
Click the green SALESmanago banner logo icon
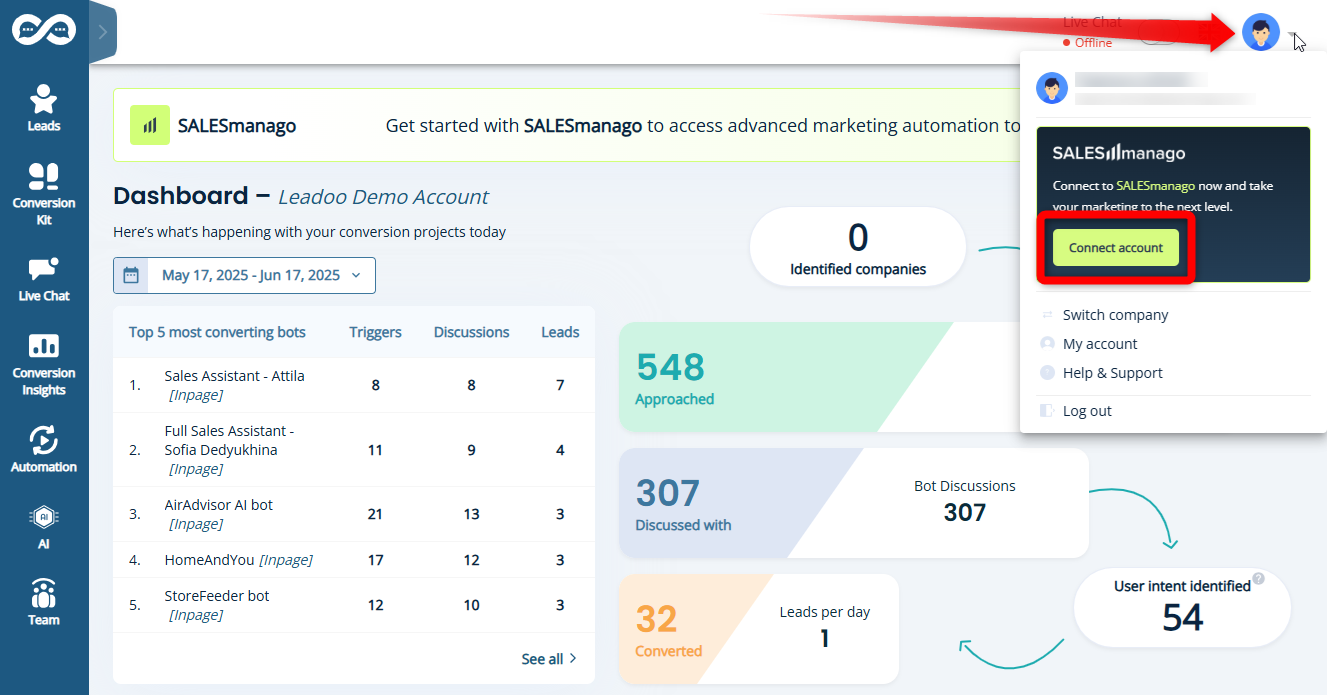(150, 125)
